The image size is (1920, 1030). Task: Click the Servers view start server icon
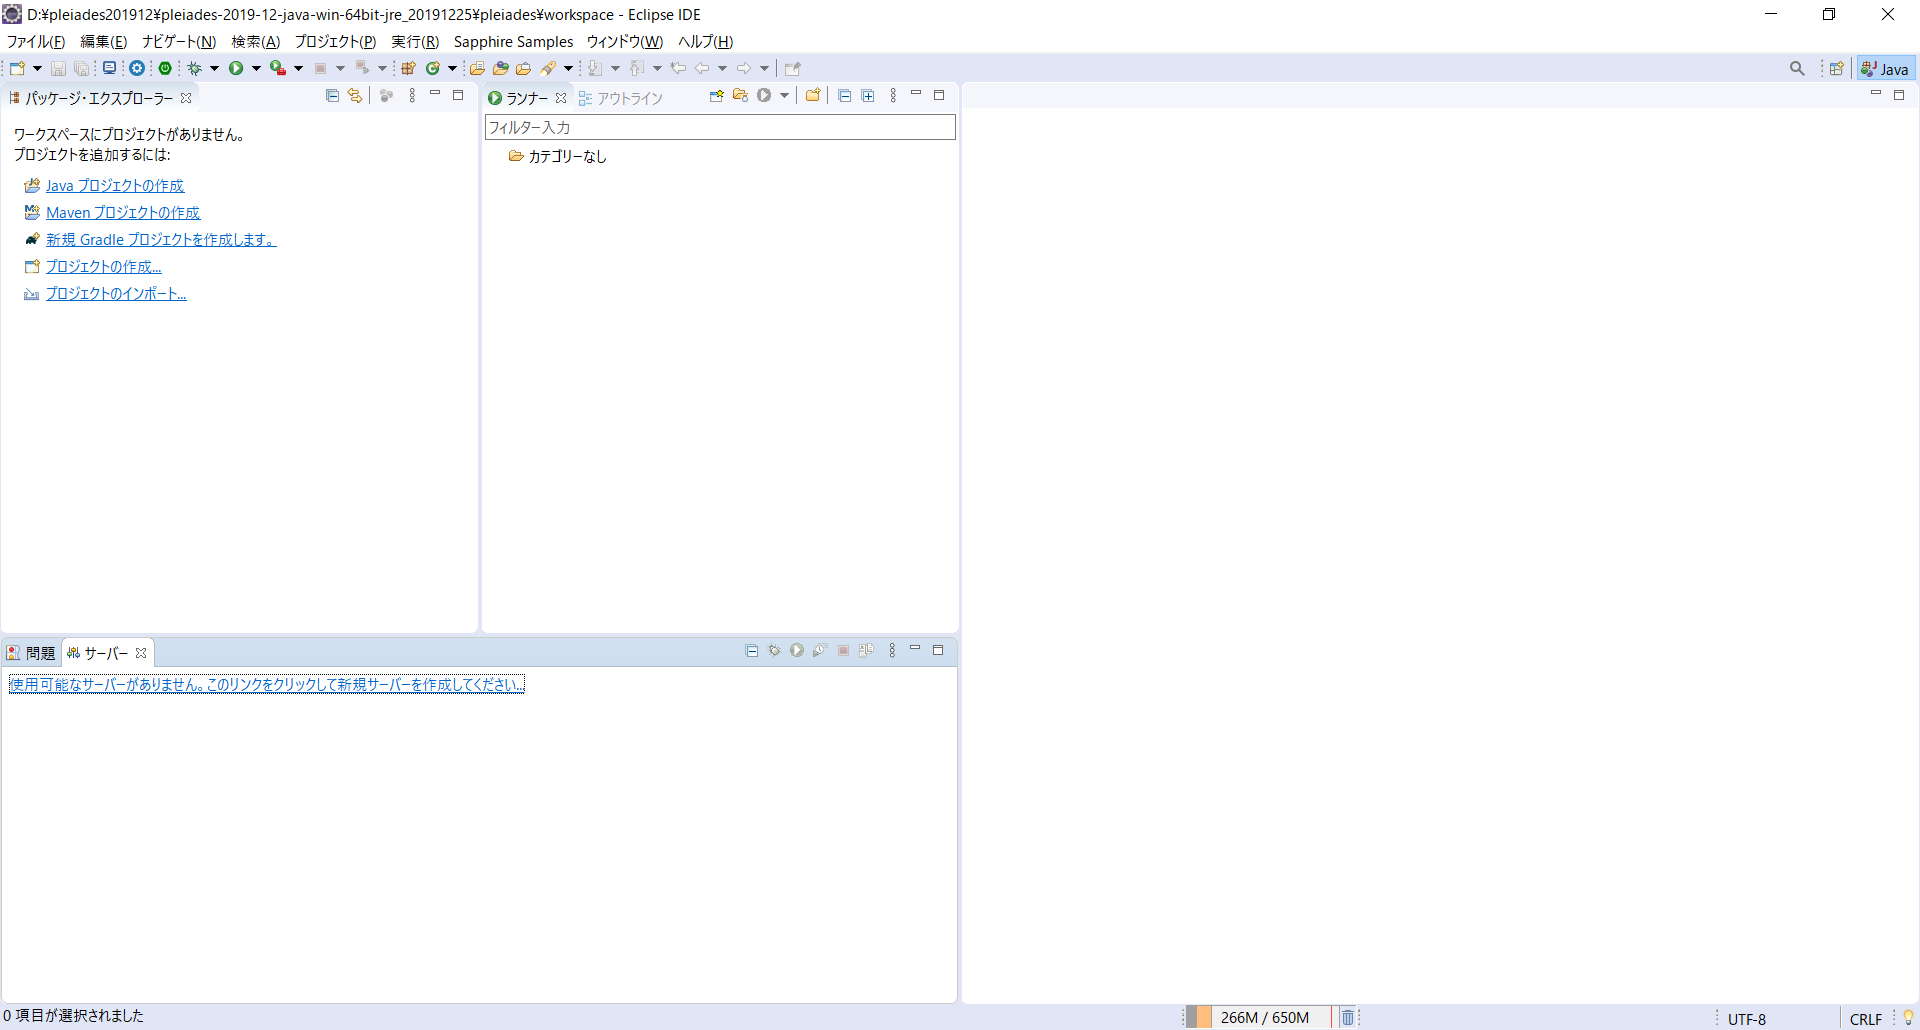pos(797,651)
